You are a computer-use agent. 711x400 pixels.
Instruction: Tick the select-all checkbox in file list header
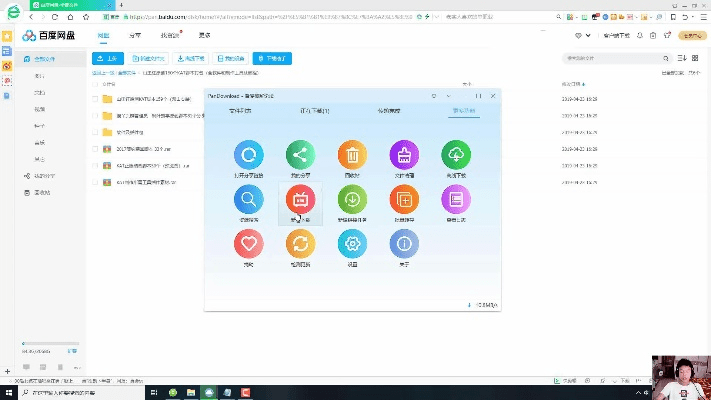pyautogui.click(x=96, y=85)
